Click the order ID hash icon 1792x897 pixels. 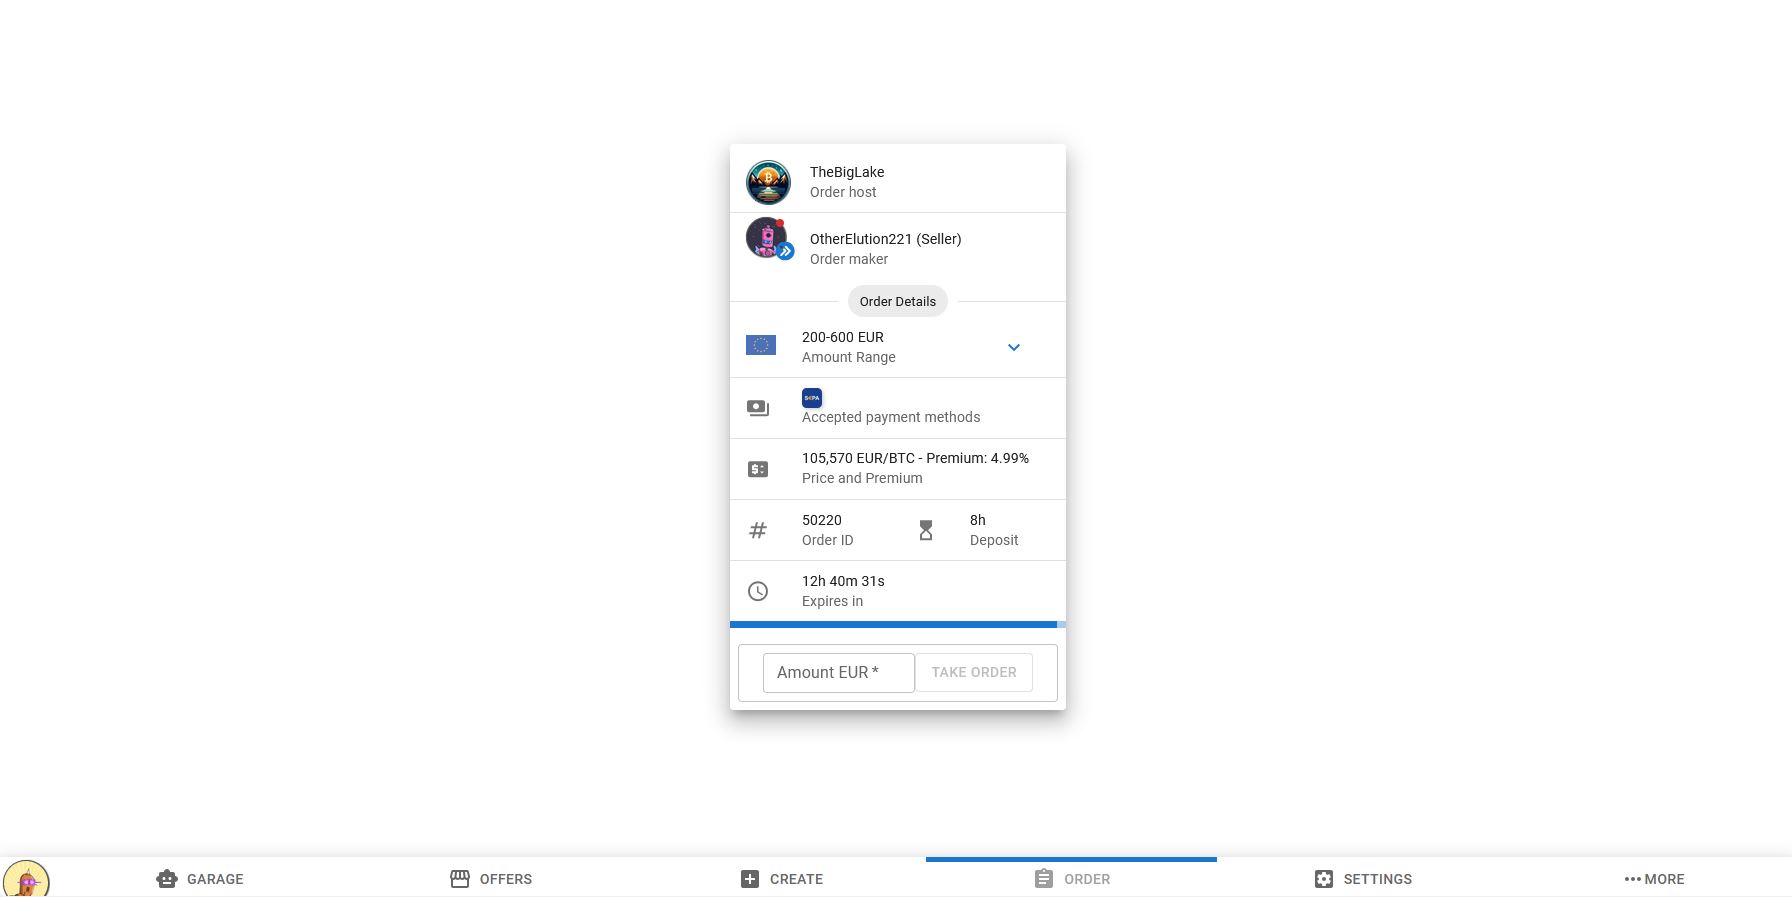click(758, 530)
